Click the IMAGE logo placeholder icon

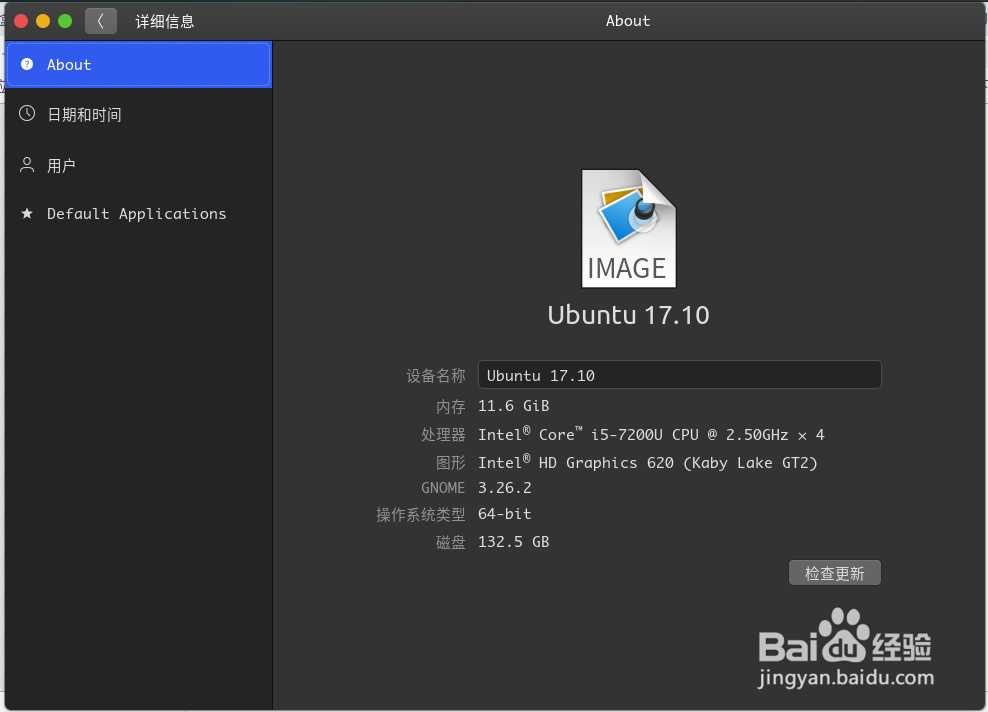tap(628, 229)
